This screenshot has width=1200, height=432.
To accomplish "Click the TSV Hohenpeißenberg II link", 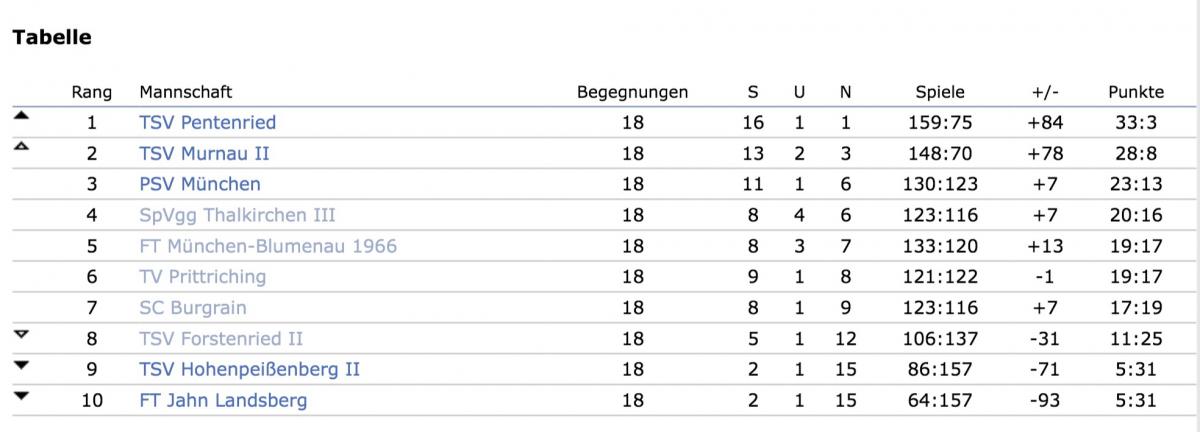I will pyautogui.click(x=249, y=370).
